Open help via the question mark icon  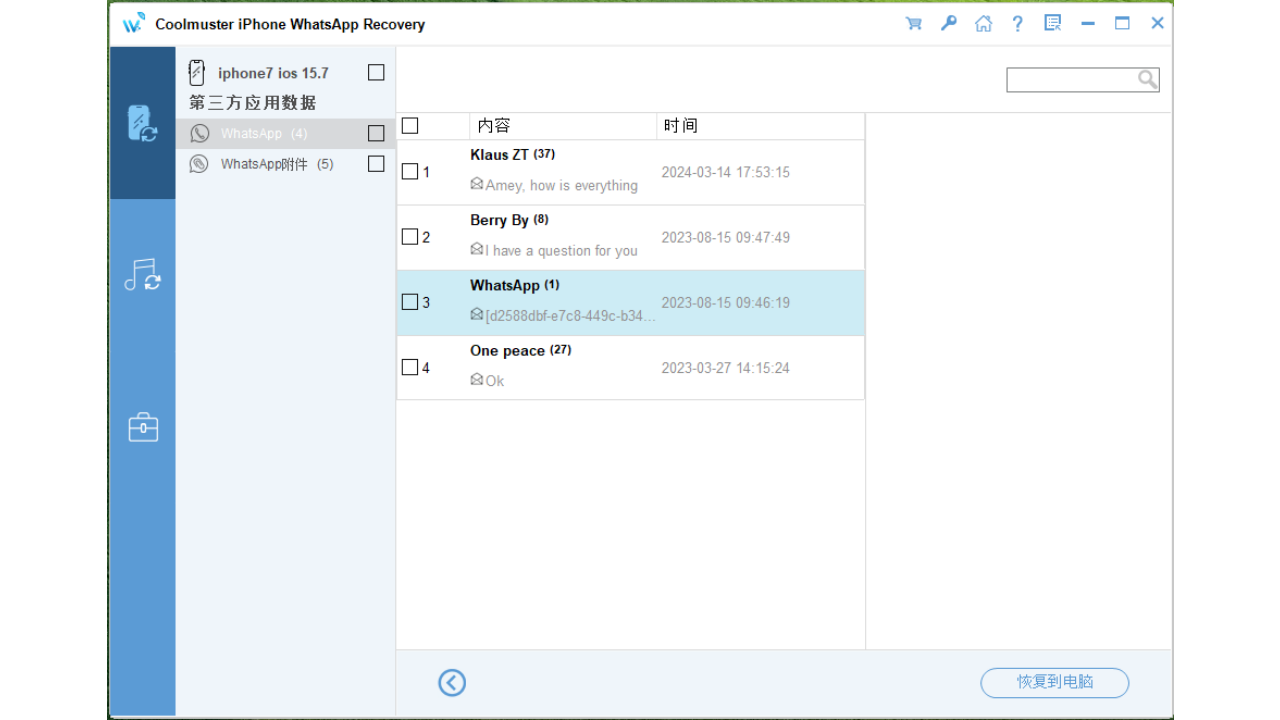[1017, 22]
